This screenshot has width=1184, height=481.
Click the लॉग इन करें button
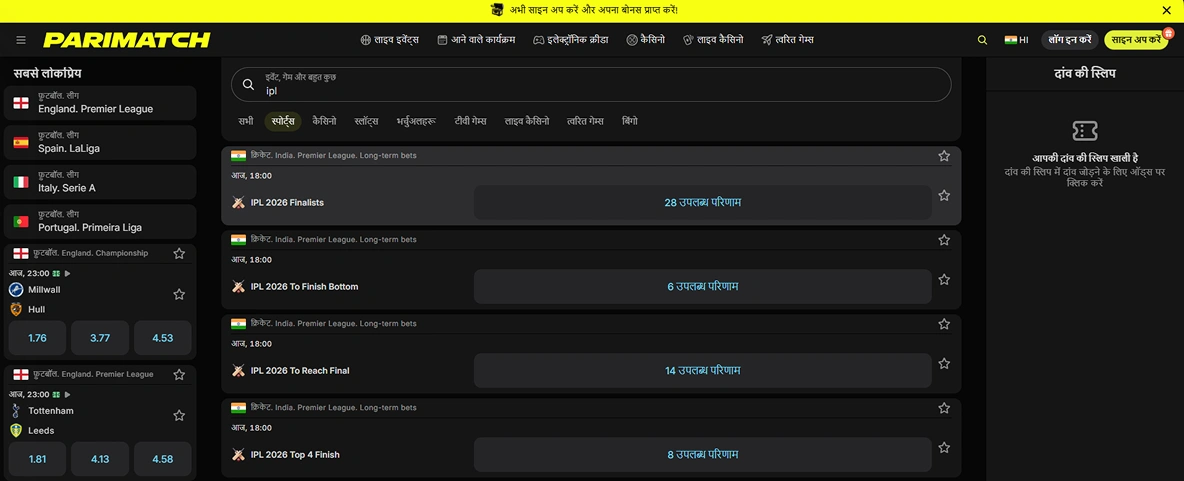click(1070, 40)
